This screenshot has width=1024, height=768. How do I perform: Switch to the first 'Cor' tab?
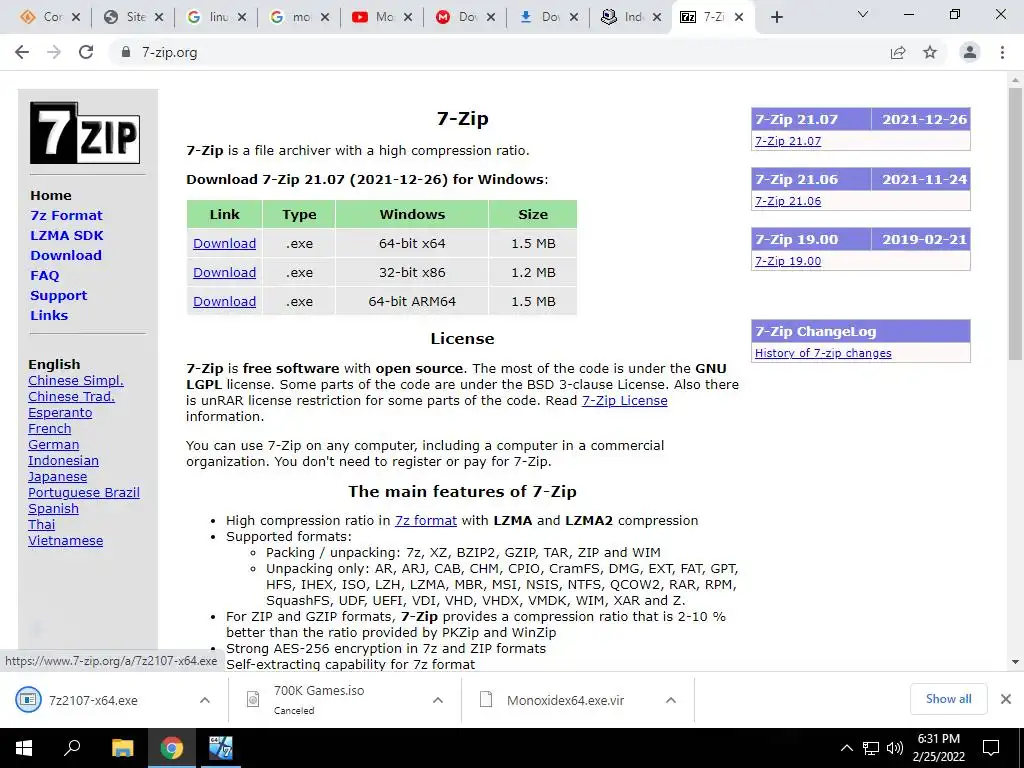50,17
